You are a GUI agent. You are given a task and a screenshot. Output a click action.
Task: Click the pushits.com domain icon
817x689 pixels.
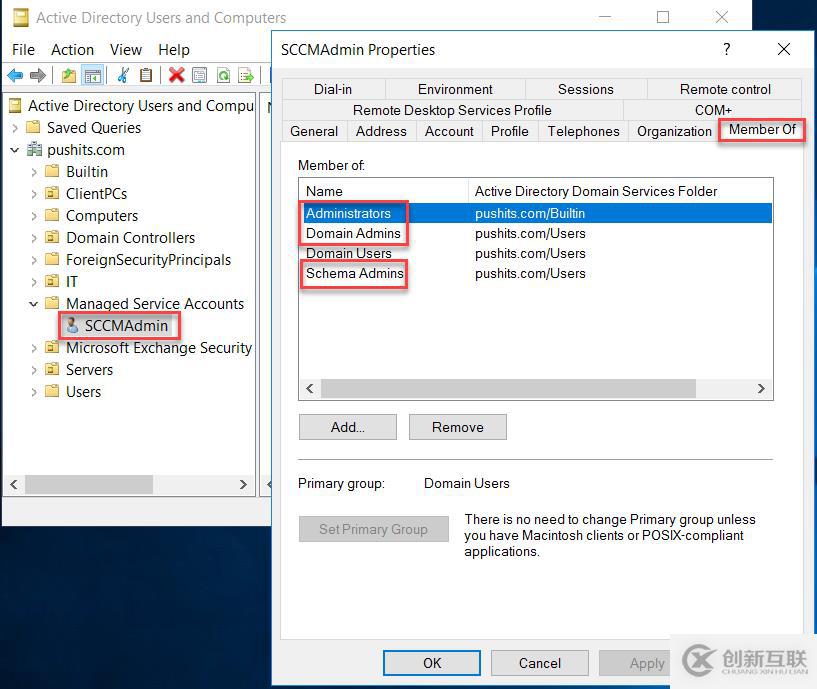tap(34, 150)
